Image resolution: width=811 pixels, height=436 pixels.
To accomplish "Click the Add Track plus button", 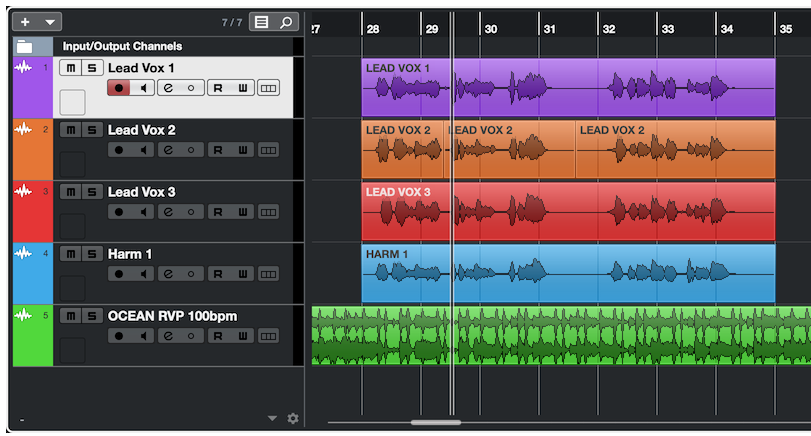I will 25,21.
